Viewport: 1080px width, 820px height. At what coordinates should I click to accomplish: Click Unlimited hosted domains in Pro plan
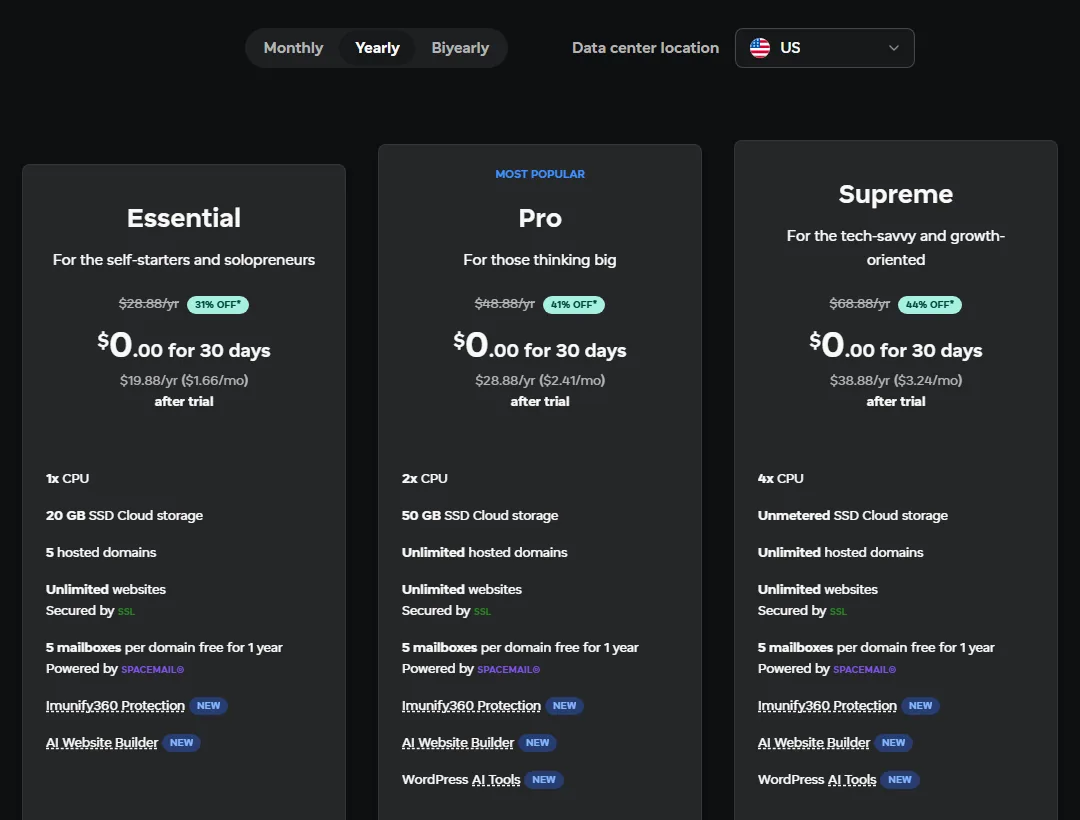485,552
